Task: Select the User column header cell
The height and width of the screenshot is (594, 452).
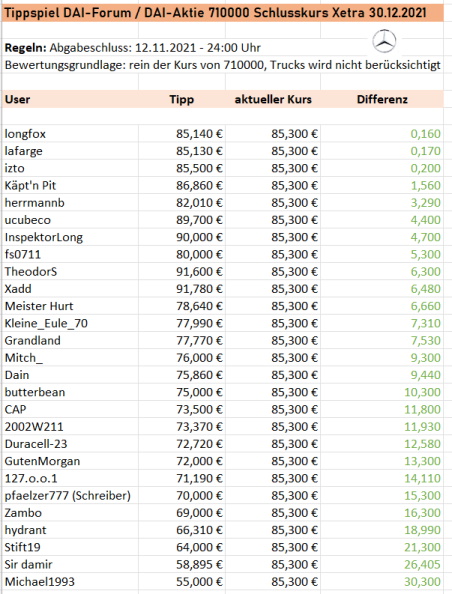Action: [x=70, y=99]
